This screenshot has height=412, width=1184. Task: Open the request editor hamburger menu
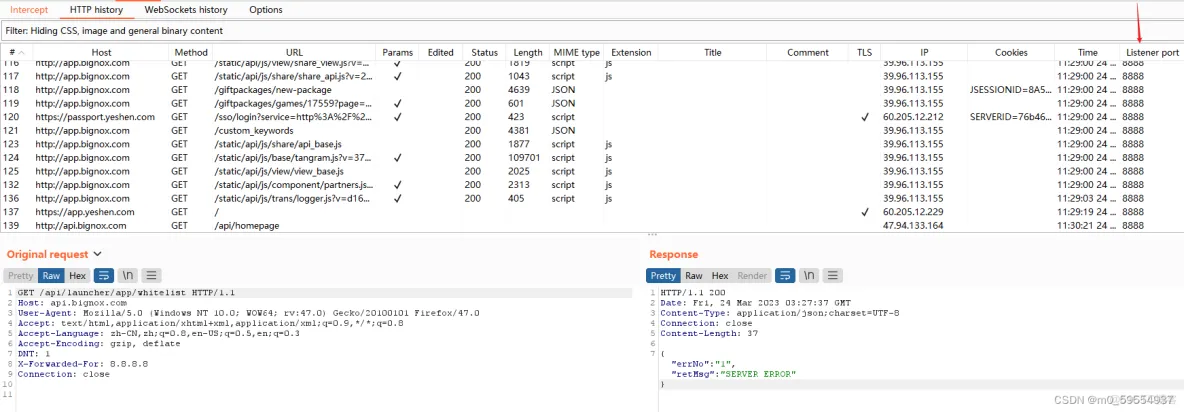pos(151,275)
